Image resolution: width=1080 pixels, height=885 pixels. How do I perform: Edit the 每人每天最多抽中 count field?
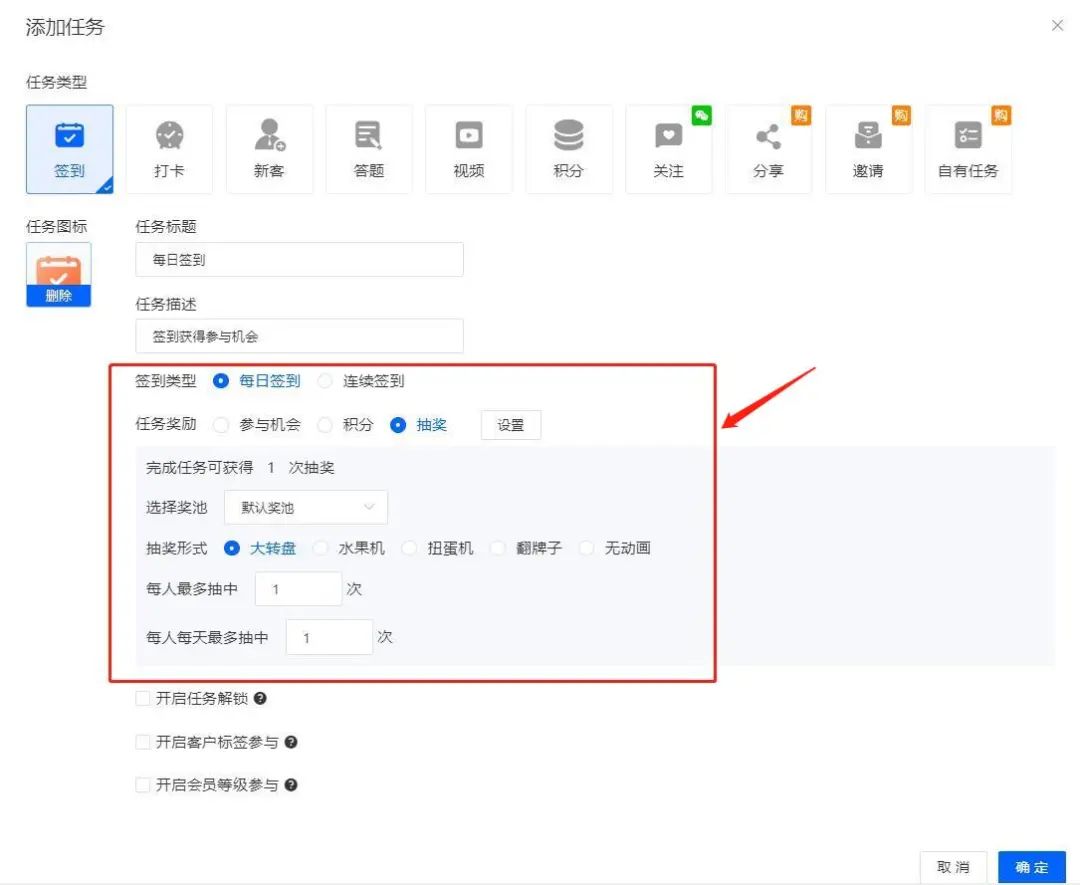329,637
